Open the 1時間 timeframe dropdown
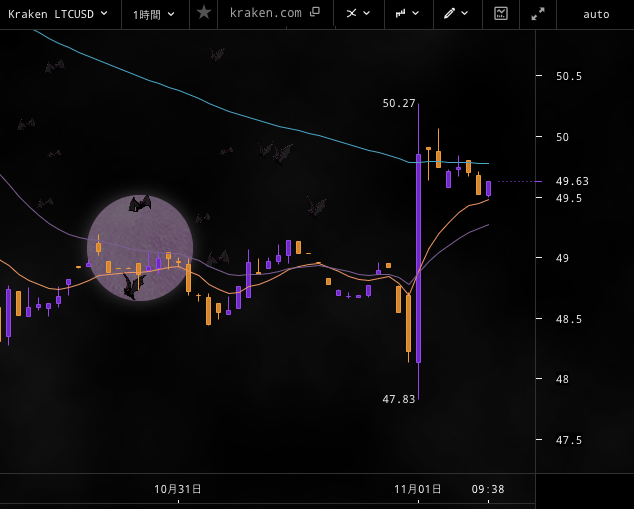The image size is (634, 509). point(154,14)
